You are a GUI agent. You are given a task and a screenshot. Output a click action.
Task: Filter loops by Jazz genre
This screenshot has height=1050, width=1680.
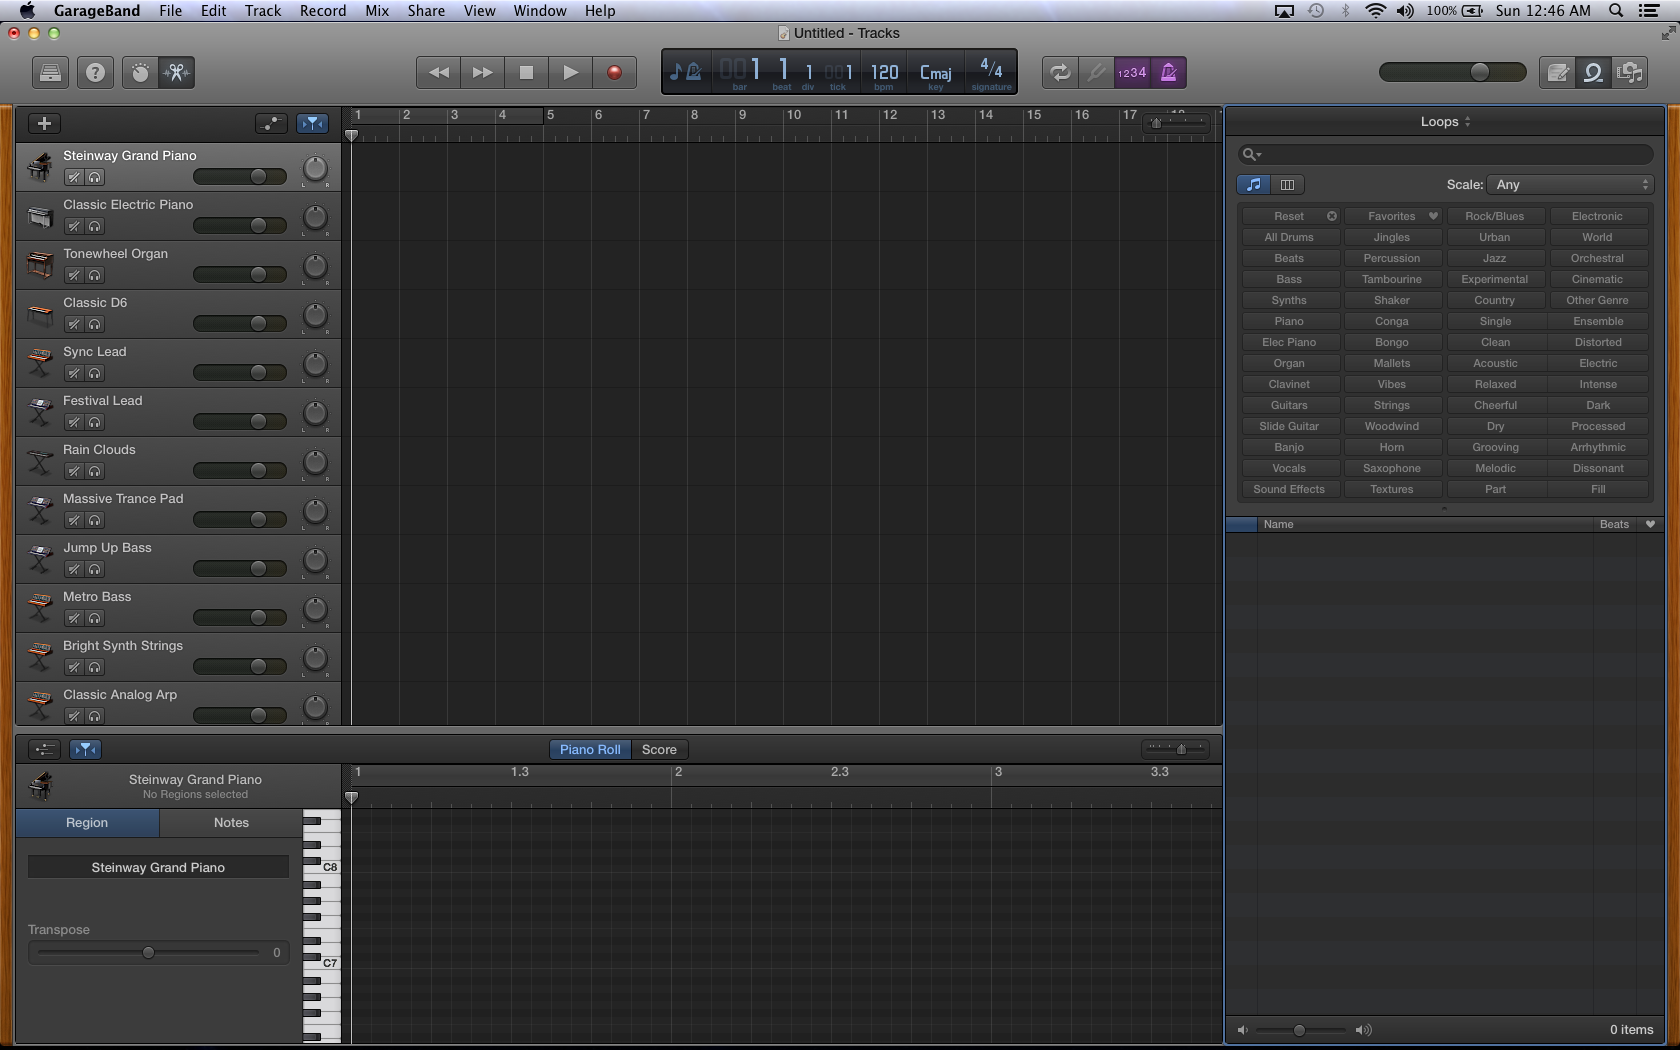tap(1495, 258)
